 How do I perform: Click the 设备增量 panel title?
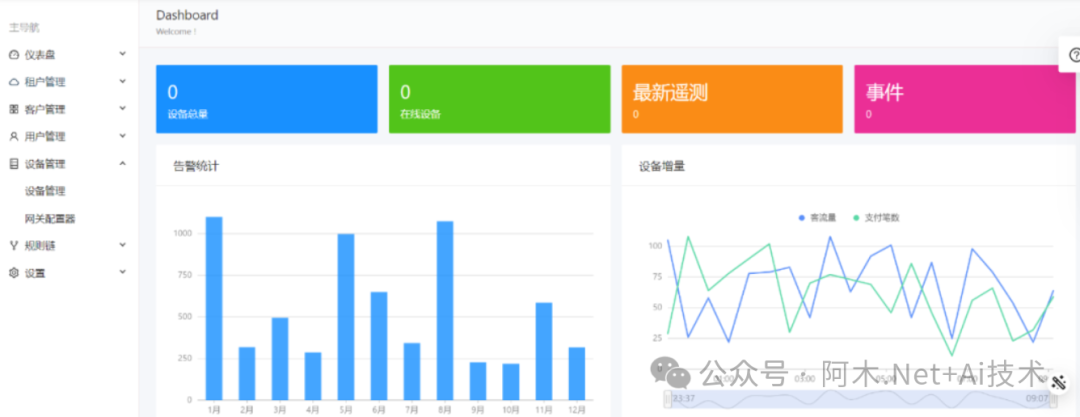662,166
